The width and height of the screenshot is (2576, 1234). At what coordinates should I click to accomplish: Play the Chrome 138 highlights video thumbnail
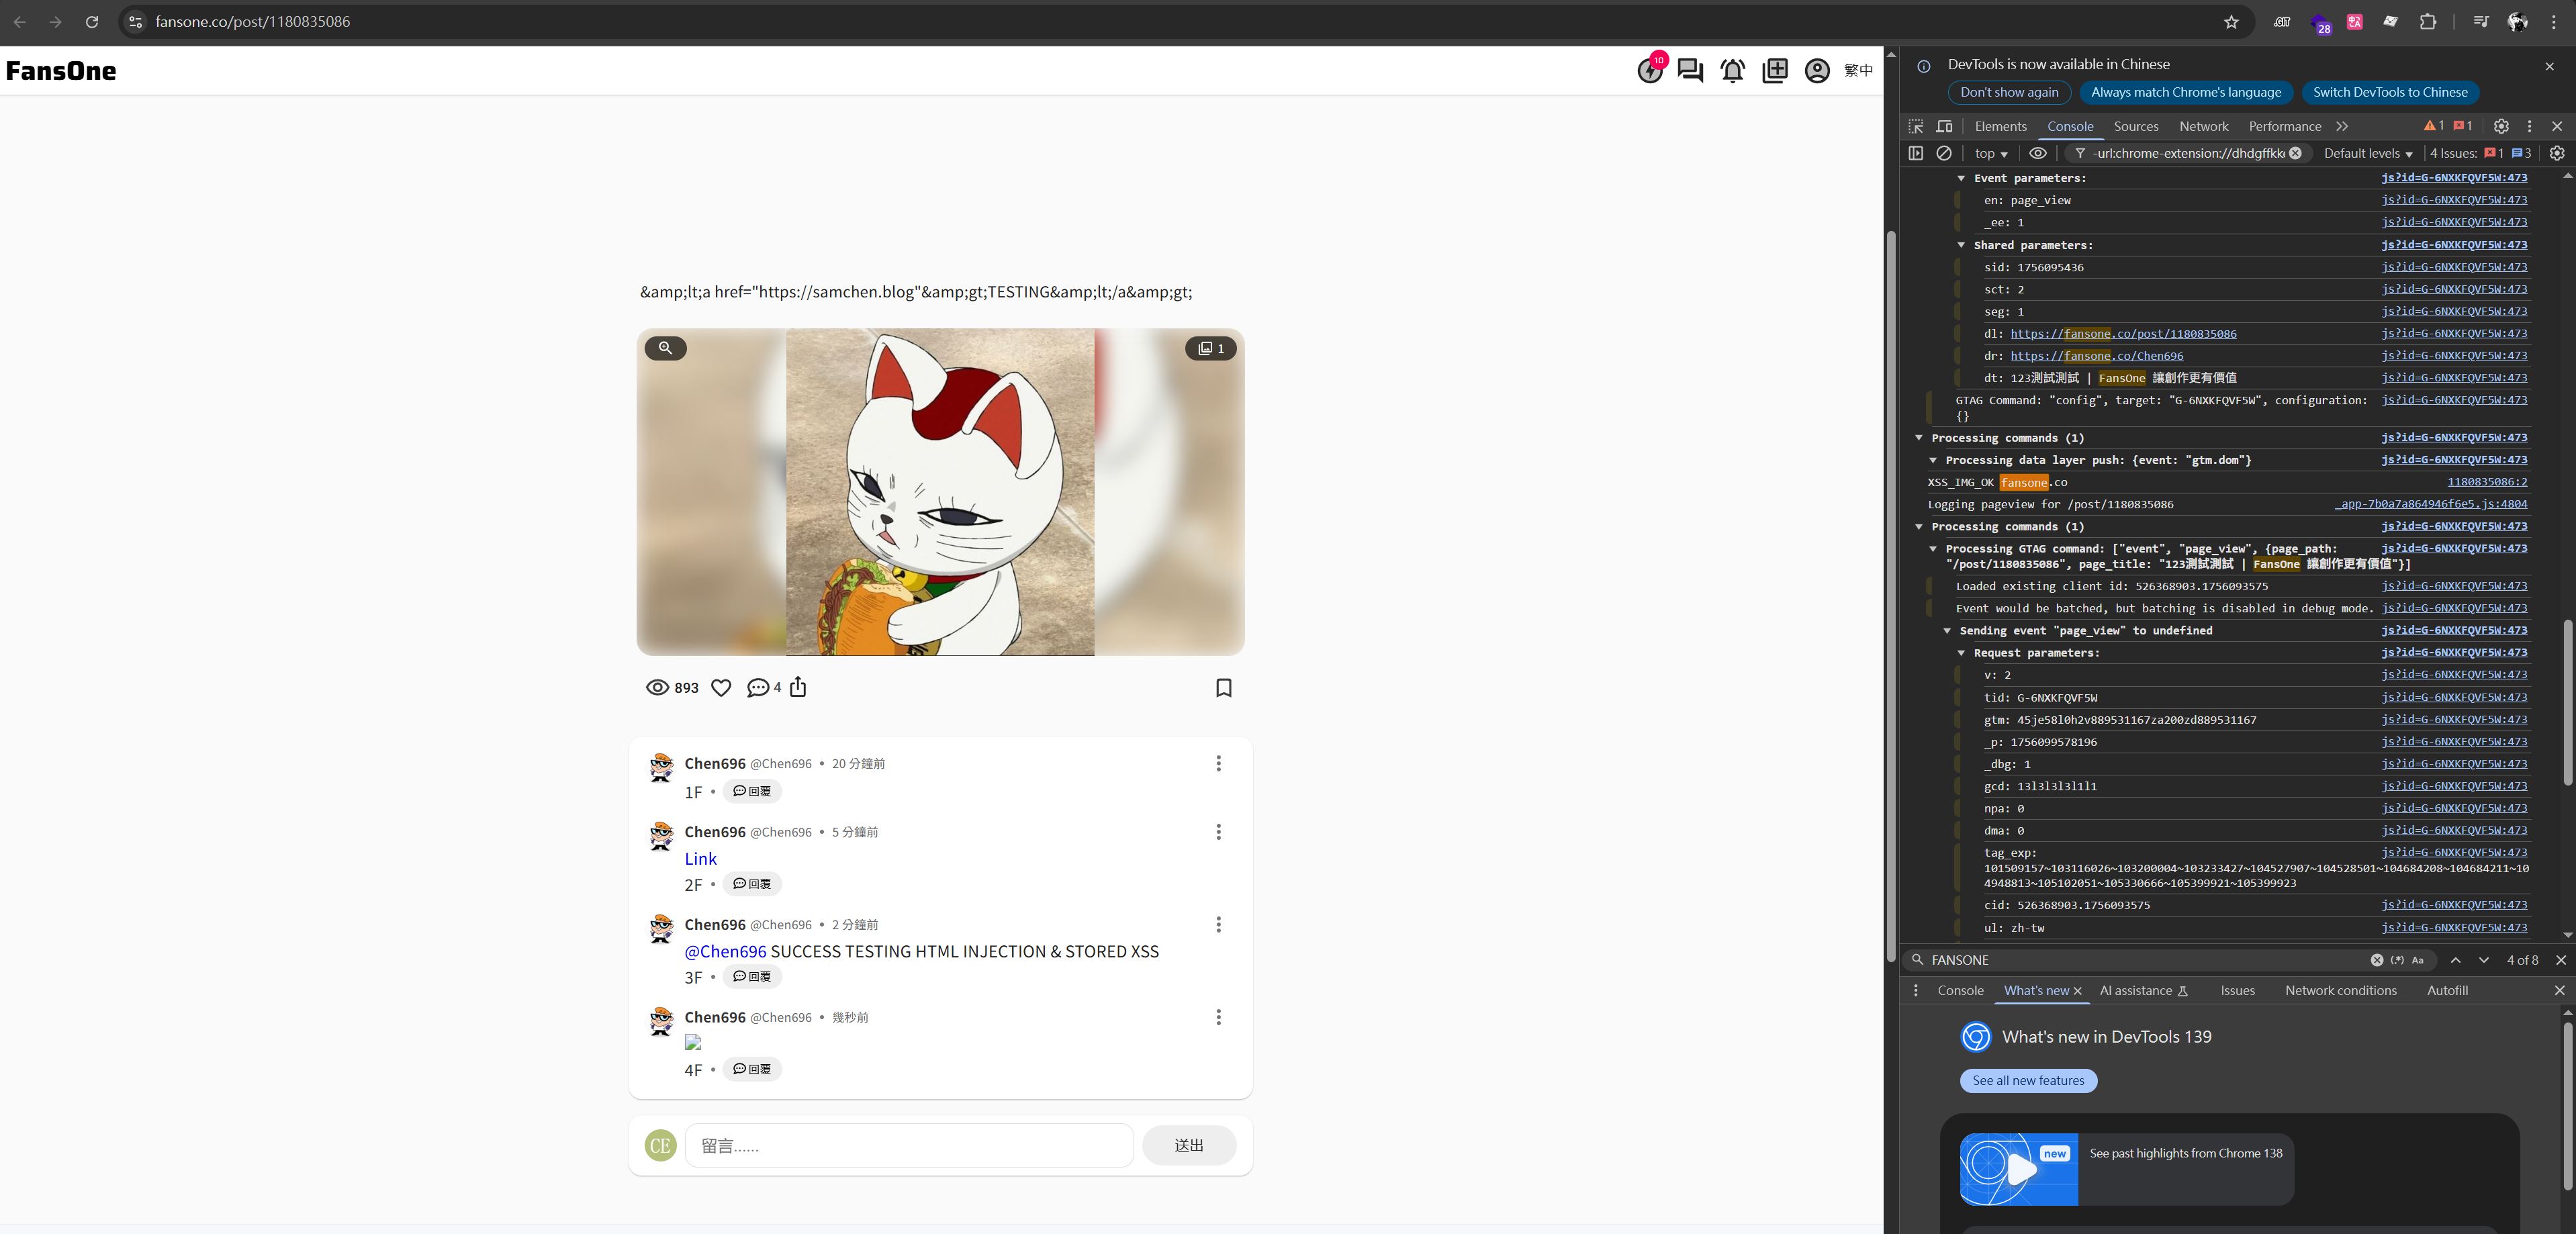coord(2019,1169)
